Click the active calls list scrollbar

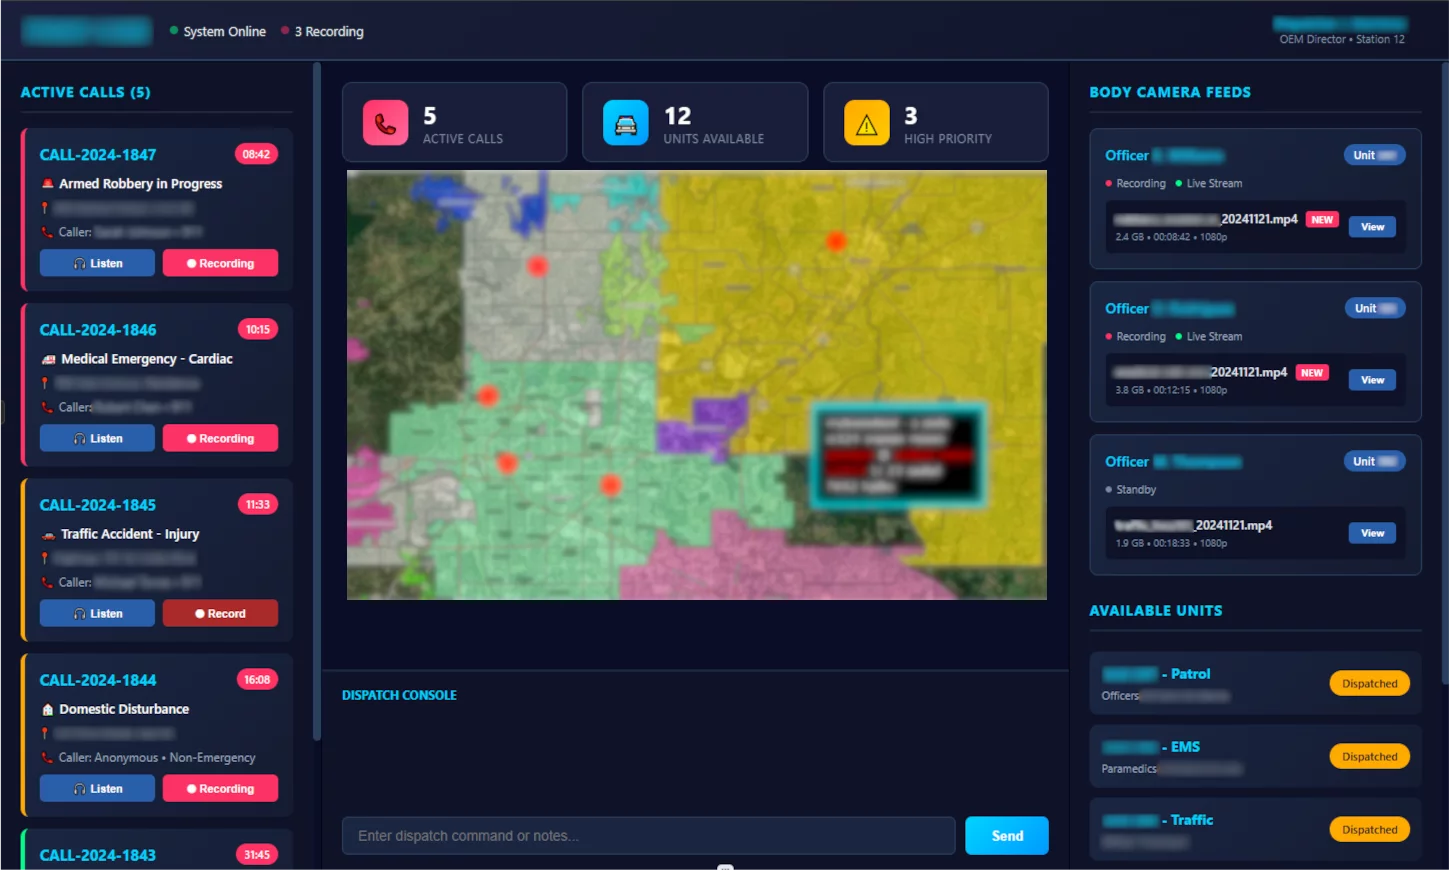click(x=317, y=400)
